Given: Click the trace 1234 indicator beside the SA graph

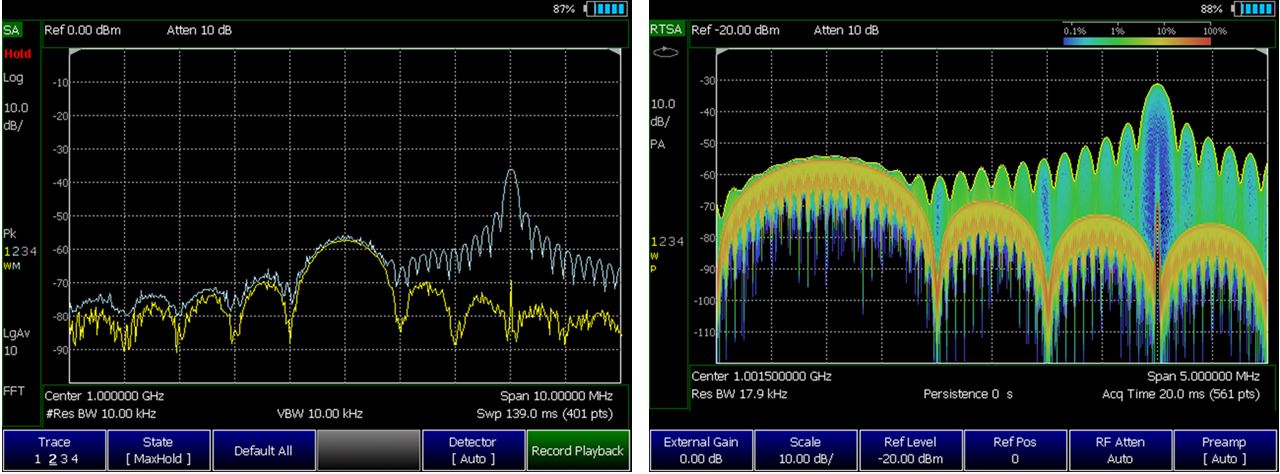Looking at the screenshot, I should coord(20,251).
